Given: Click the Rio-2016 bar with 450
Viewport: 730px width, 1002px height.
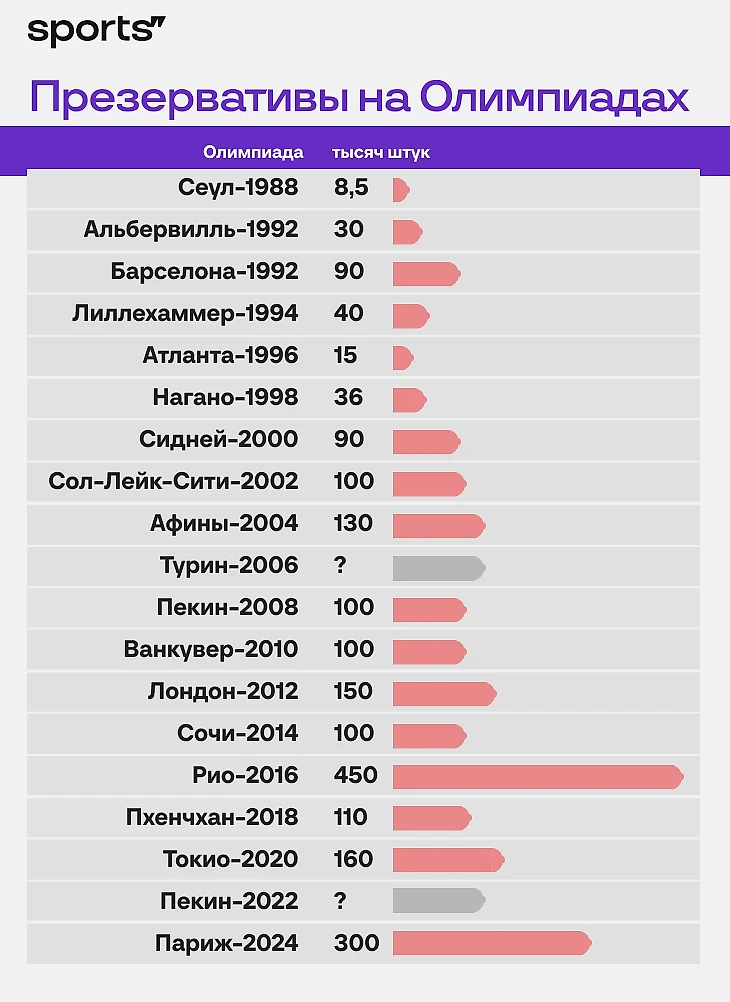Looking at the screenshot, I should (538, 776).
